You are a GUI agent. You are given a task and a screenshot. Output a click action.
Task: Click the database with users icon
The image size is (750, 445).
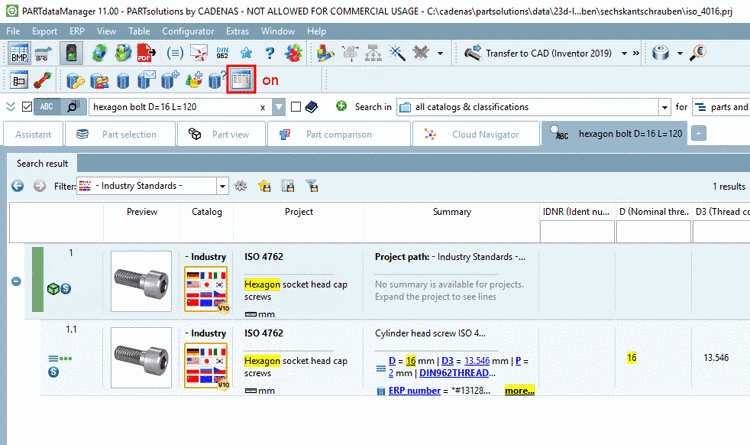coord(99,80)
